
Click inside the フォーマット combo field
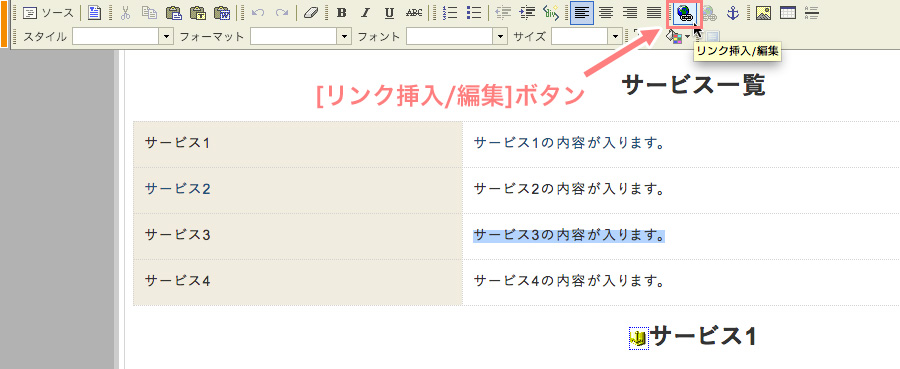[293, 37]
